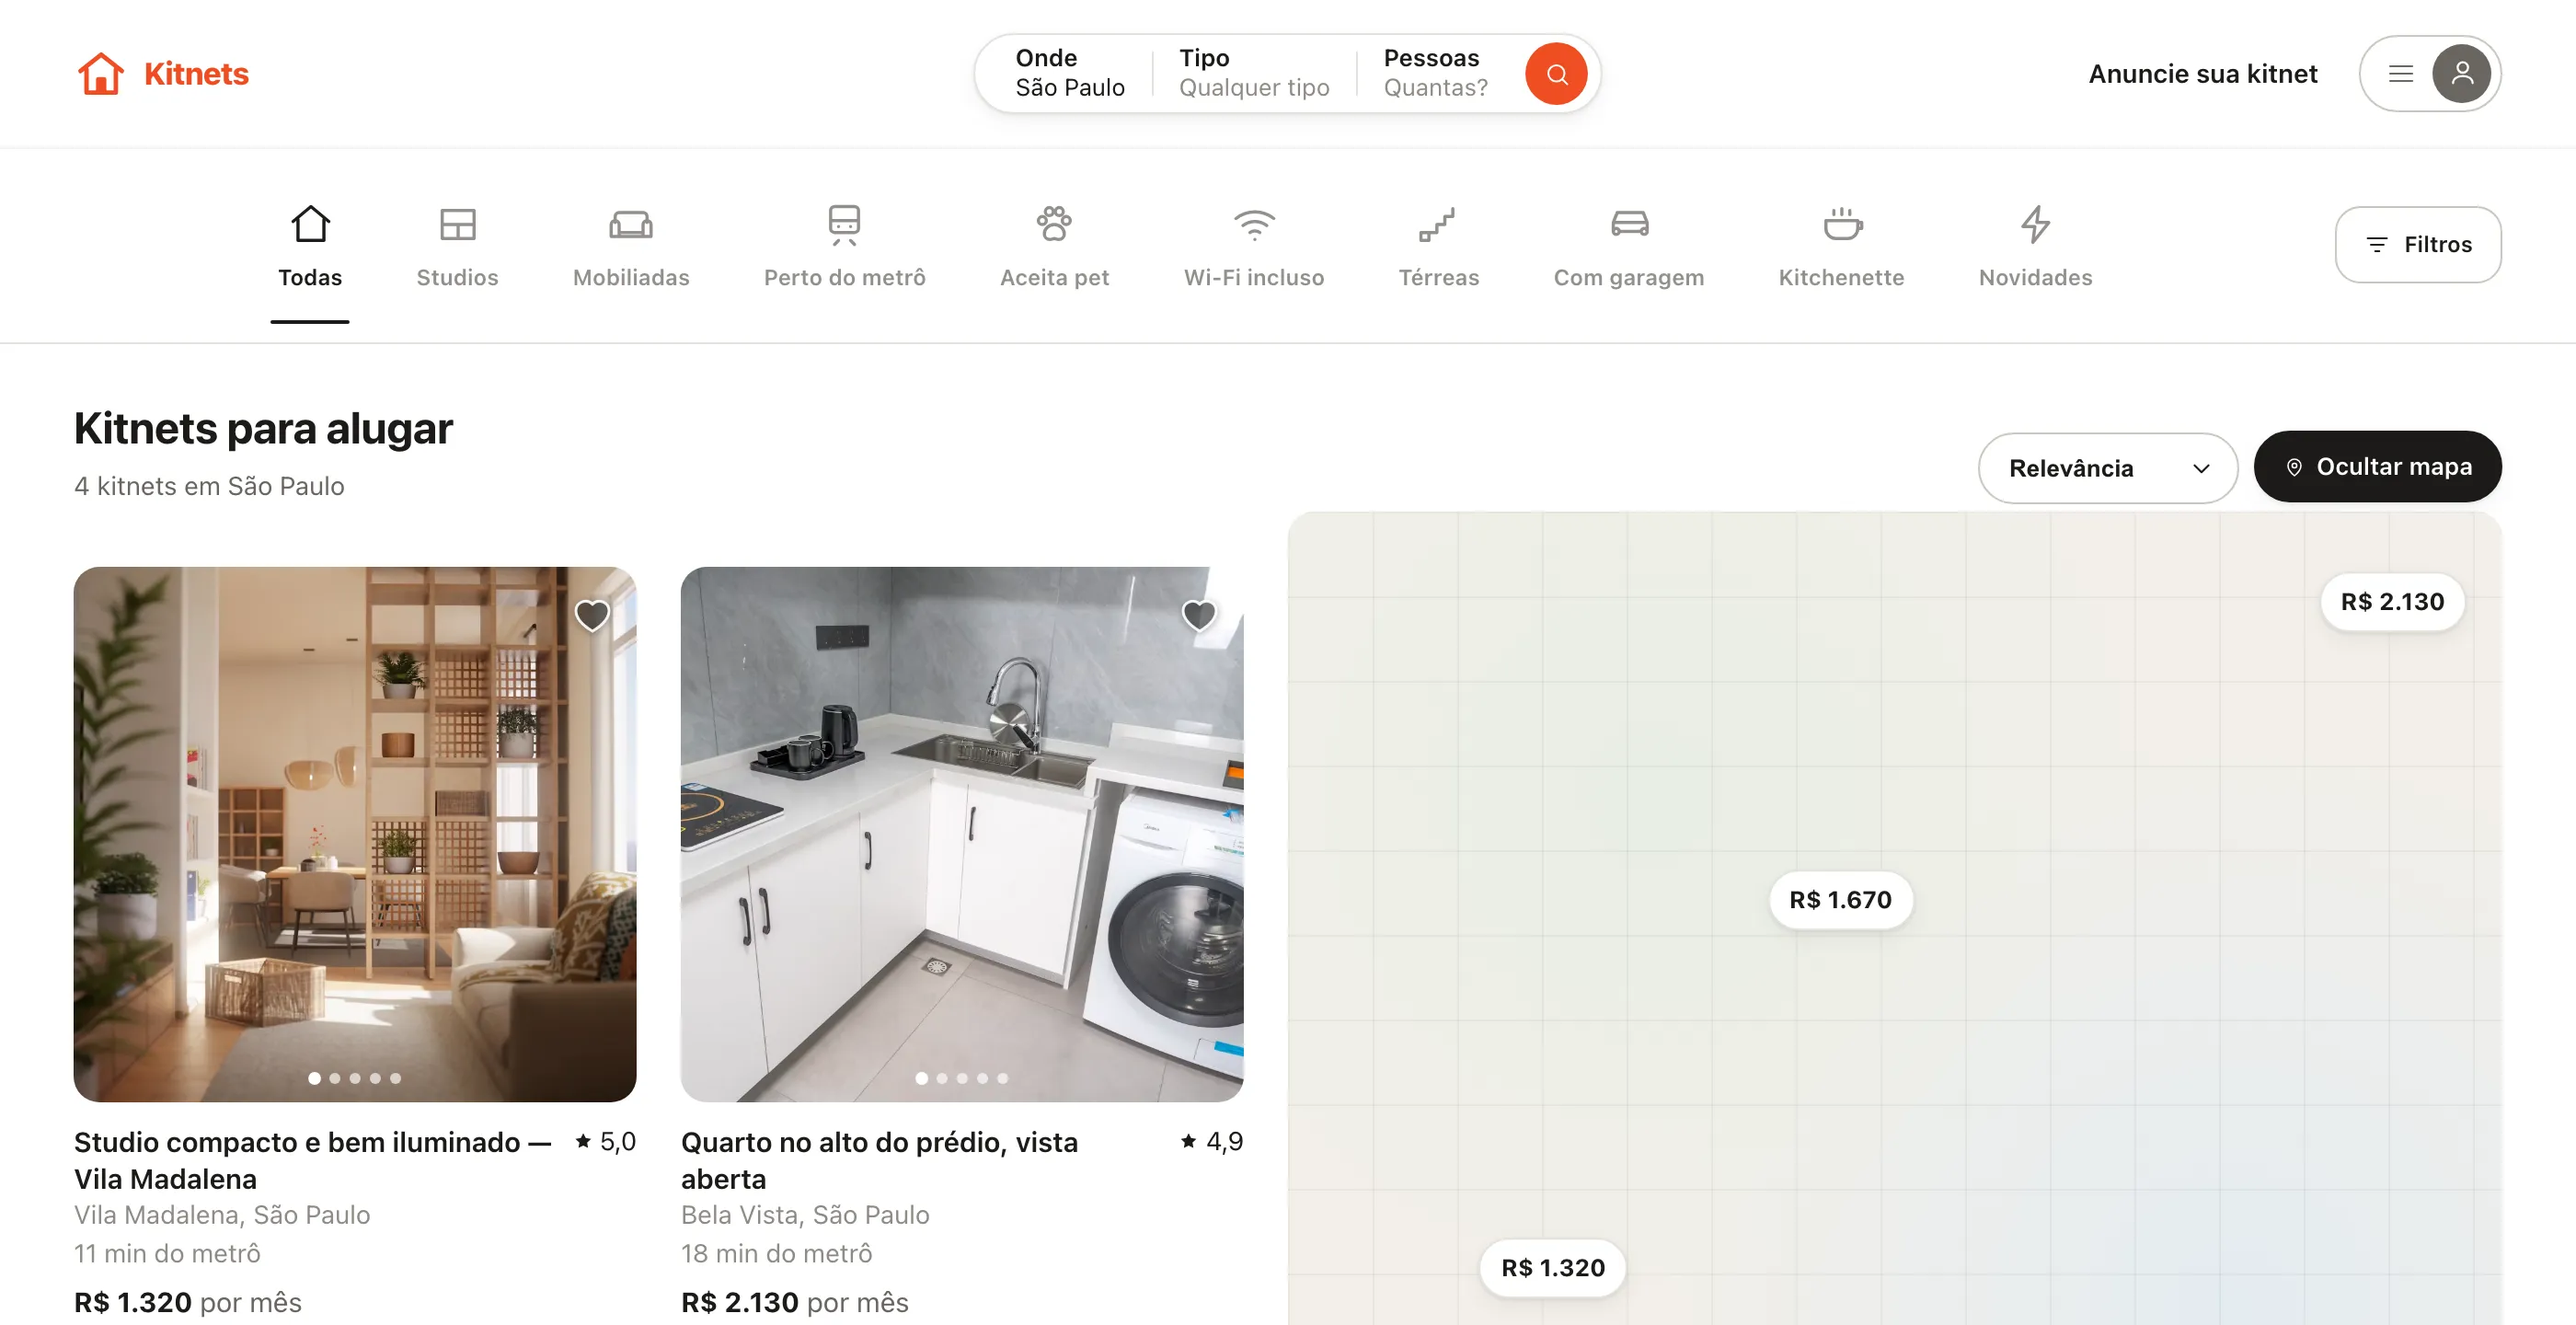
Task: Select the Mobiliadas sofa icon
Action: 631,224
